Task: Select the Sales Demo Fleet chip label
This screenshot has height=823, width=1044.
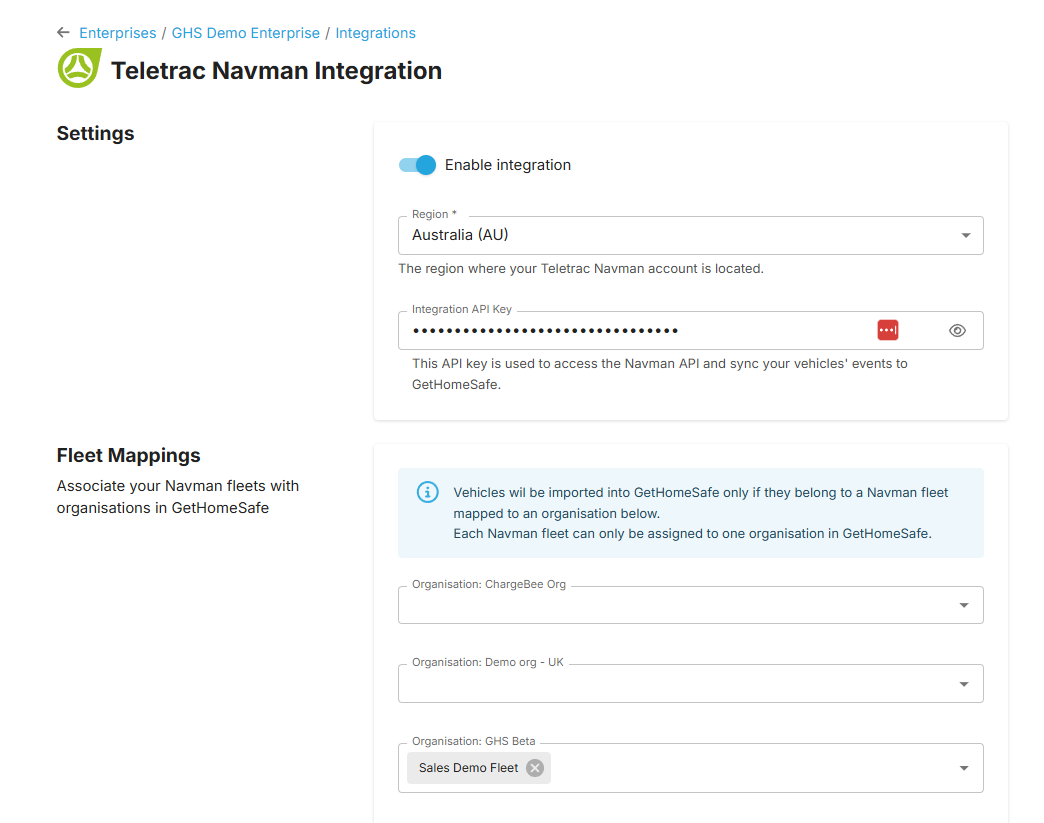Action: click(468, 768)
